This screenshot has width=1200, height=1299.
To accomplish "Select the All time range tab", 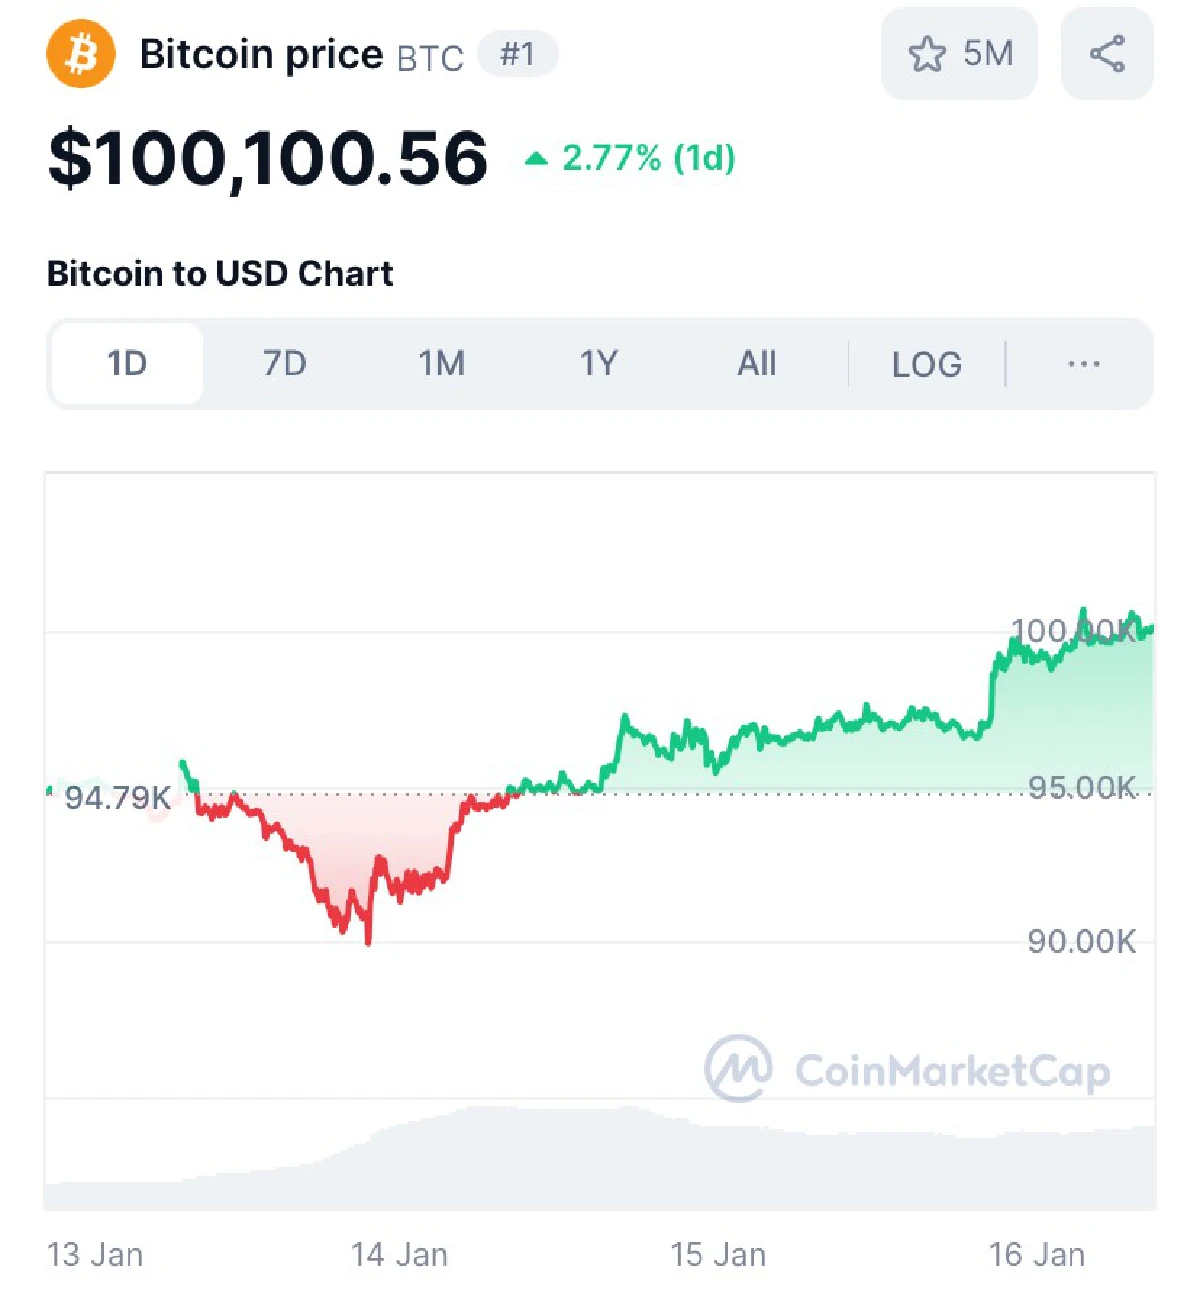I will click(756, 364).
